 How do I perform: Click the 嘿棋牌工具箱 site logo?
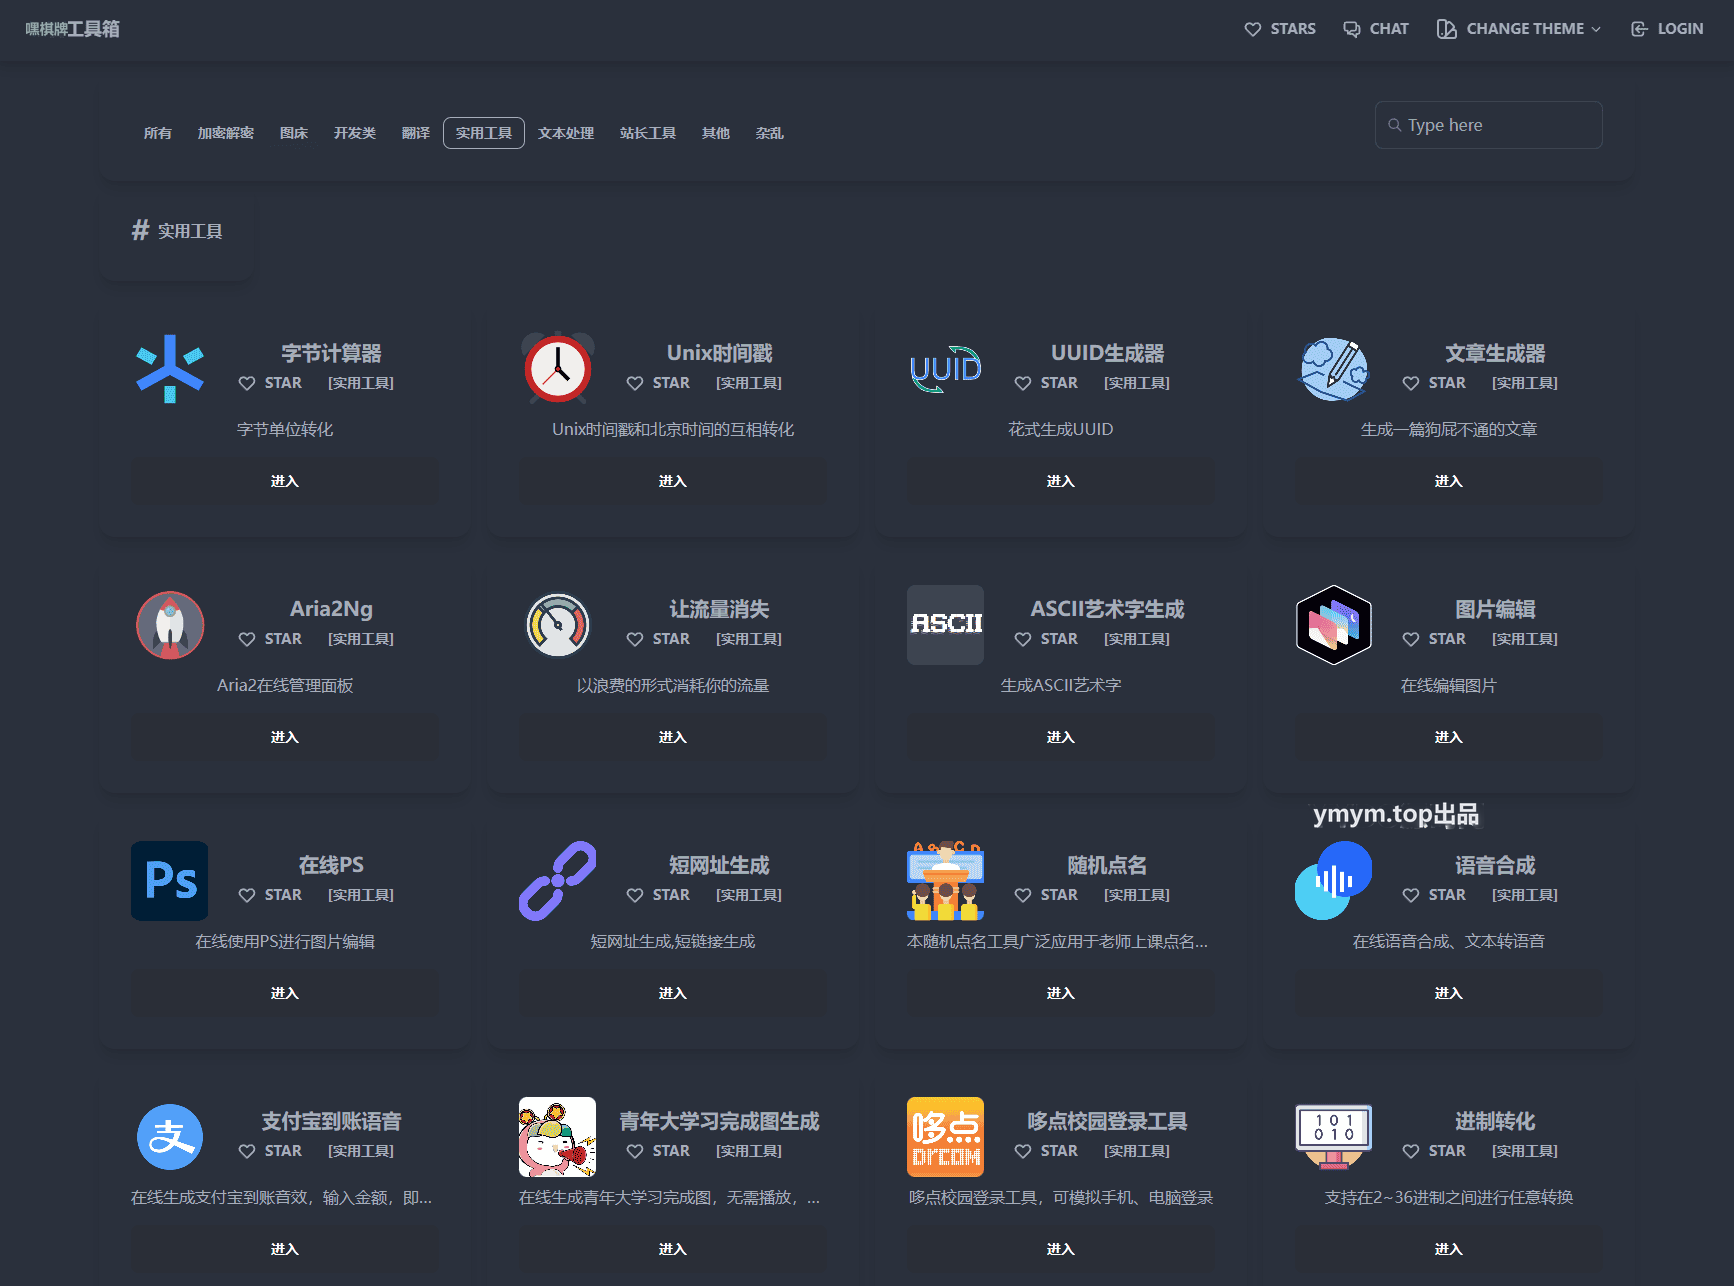[x=73, y=29]
